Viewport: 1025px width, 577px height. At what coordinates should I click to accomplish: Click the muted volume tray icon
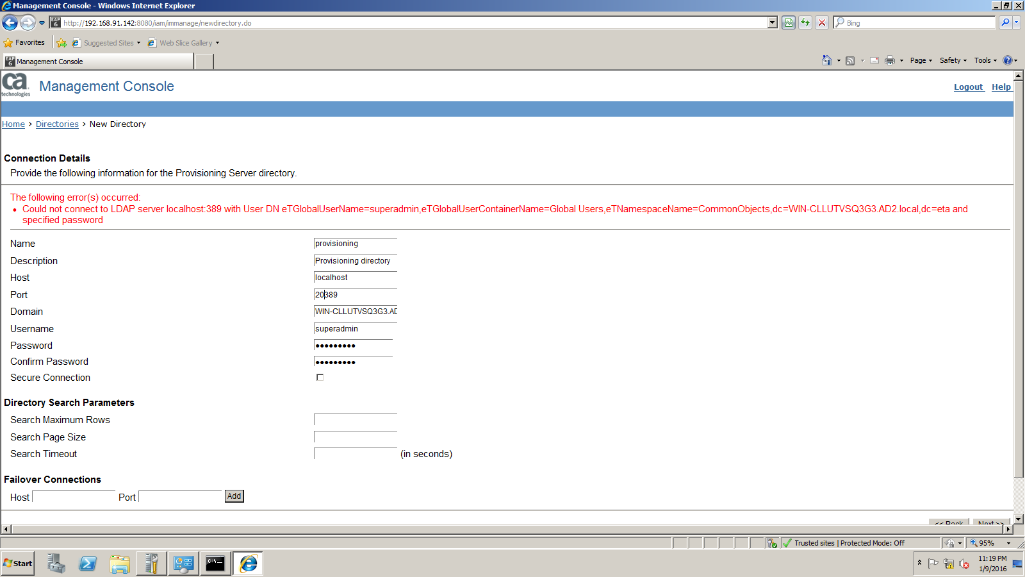coord(964,563)
